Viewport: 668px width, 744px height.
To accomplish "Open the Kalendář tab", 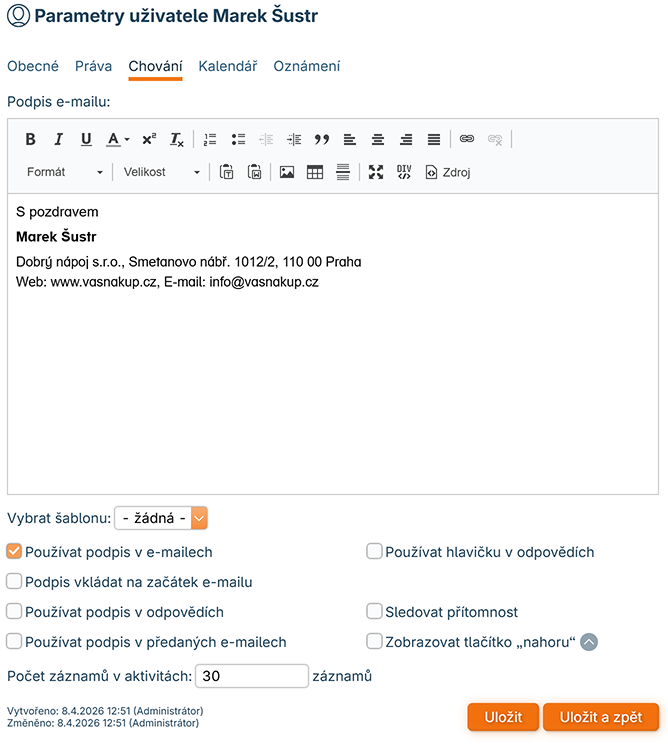I will click(228, 66).
